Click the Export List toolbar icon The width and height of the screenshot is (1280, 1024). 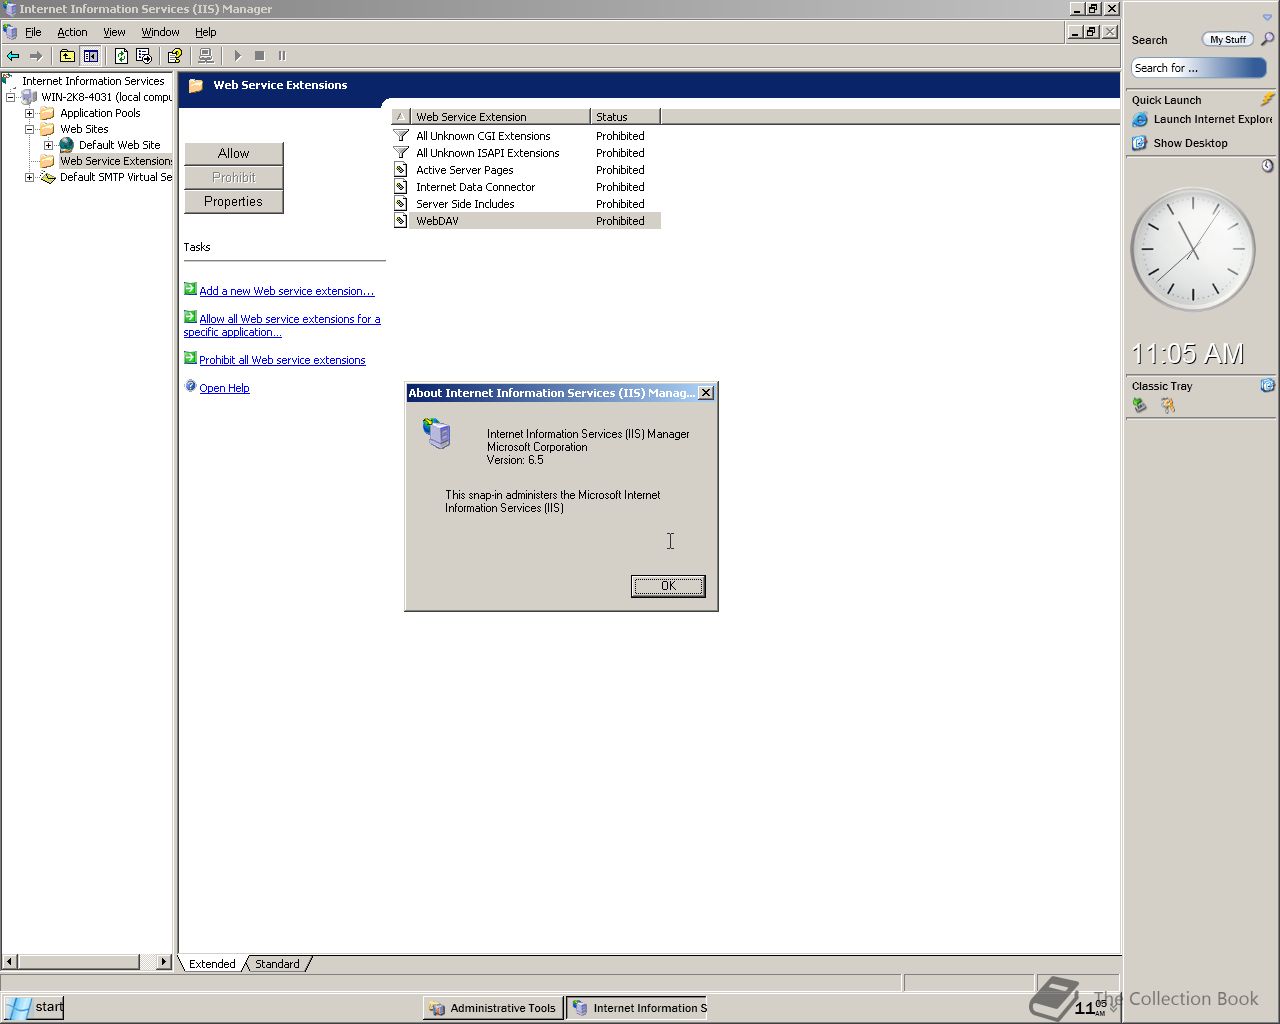(144, 56)
